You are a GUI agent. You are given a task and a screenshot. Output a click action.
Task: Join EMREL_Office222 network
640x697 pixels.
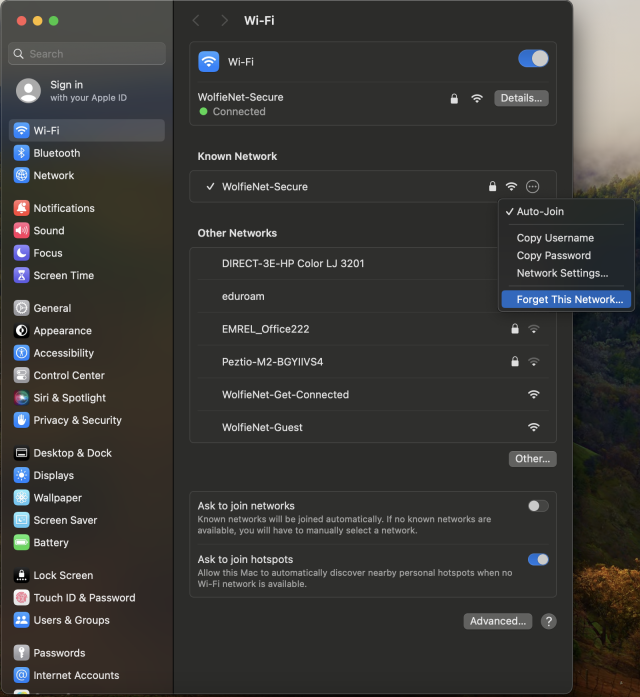(373, 329)
